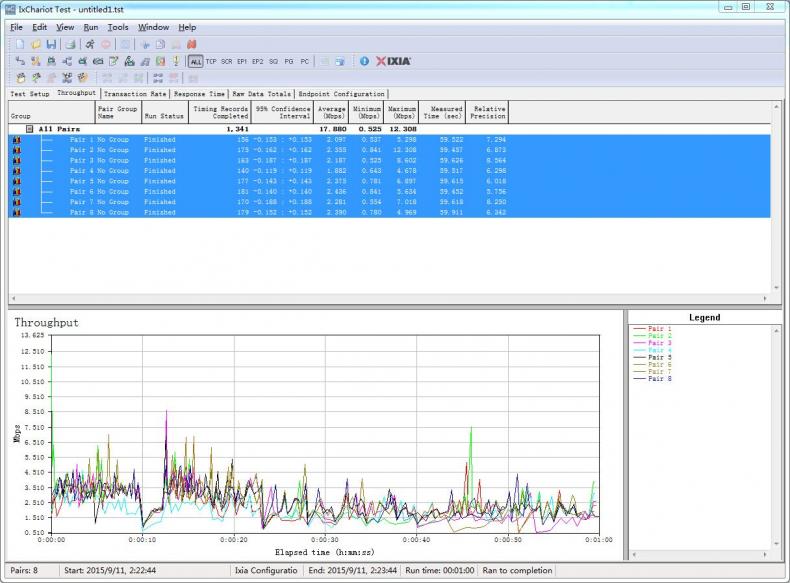Click the notepad with pencil toolbar icon
This screenshot has height=583, width=790.
[114, 61]
